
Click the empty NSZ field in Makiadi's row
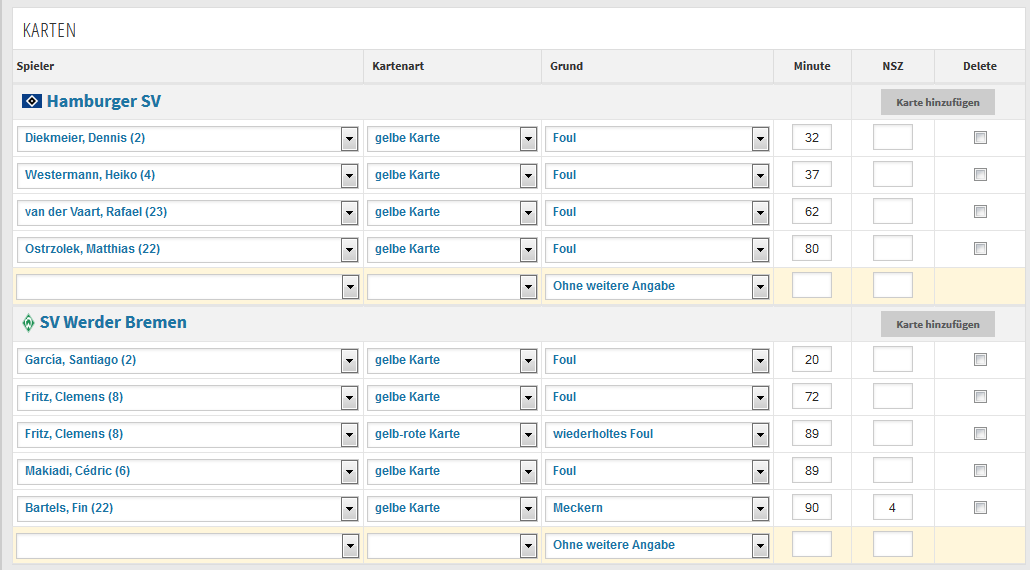pyautogui.click(x=893, y=470)
